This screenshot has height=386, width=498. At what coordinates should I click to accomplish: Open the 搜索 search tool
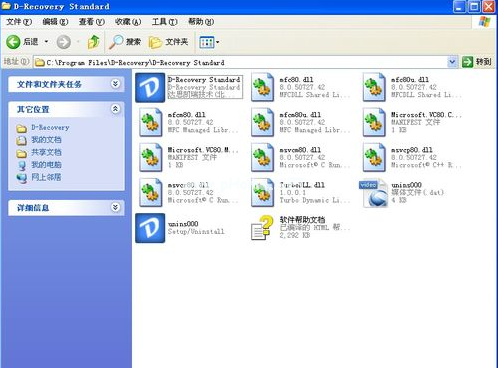point(125,42)
